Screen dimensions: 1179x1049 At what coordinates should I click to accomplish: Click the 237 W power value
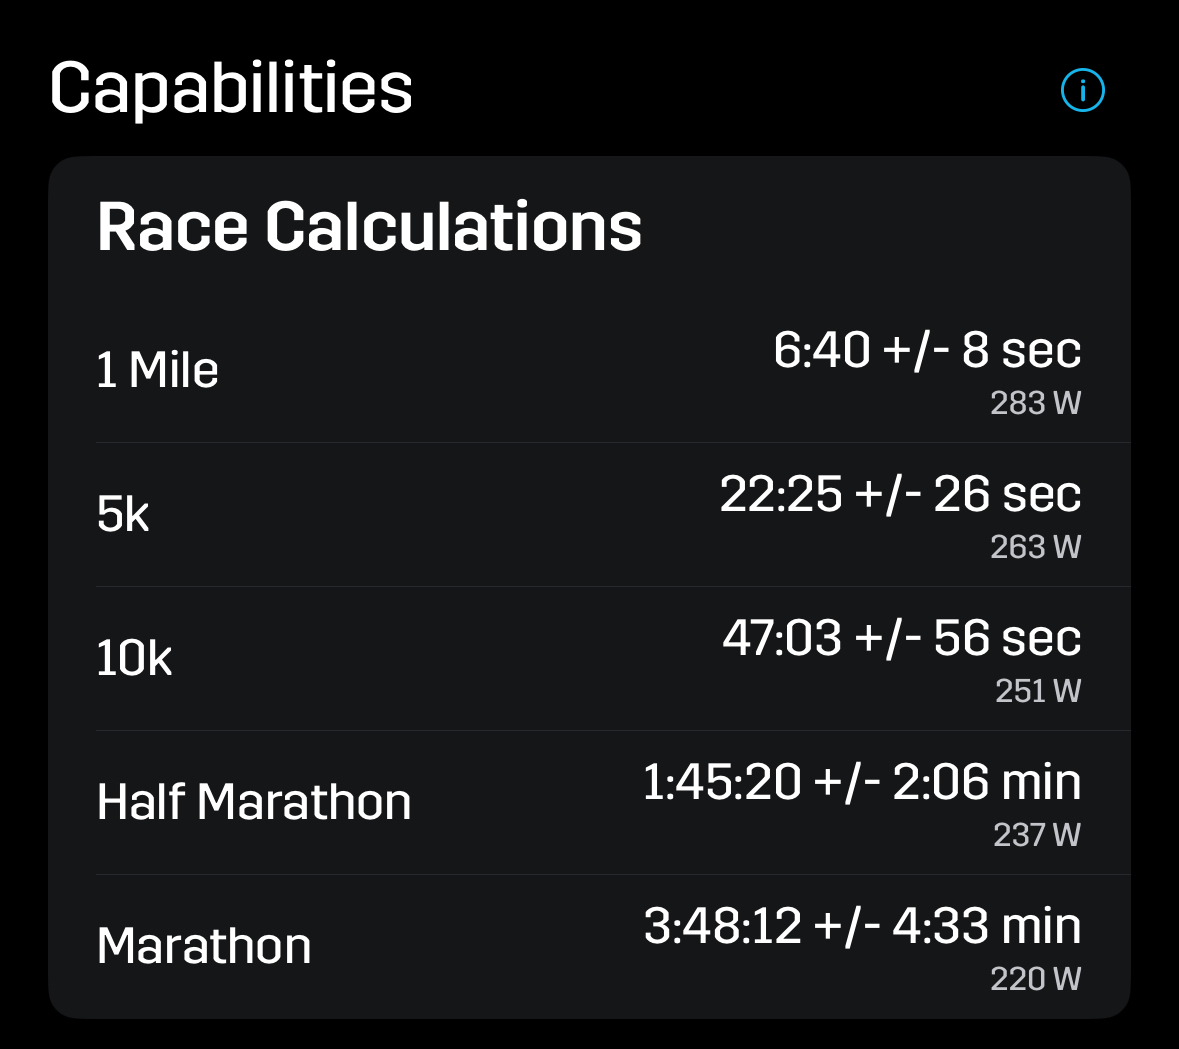[x=1037, y=835]
